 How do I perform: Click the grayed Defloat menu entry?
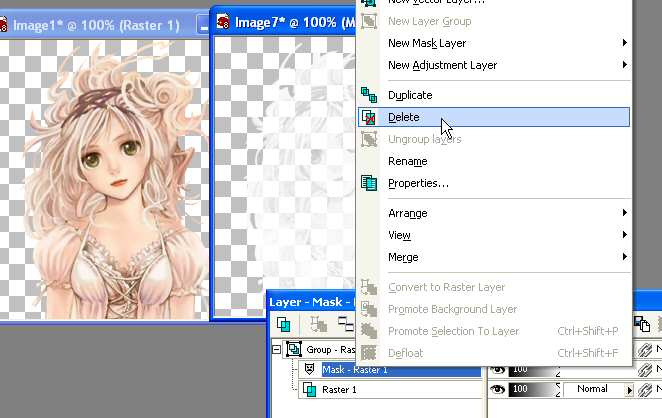(x=494, y=353)
